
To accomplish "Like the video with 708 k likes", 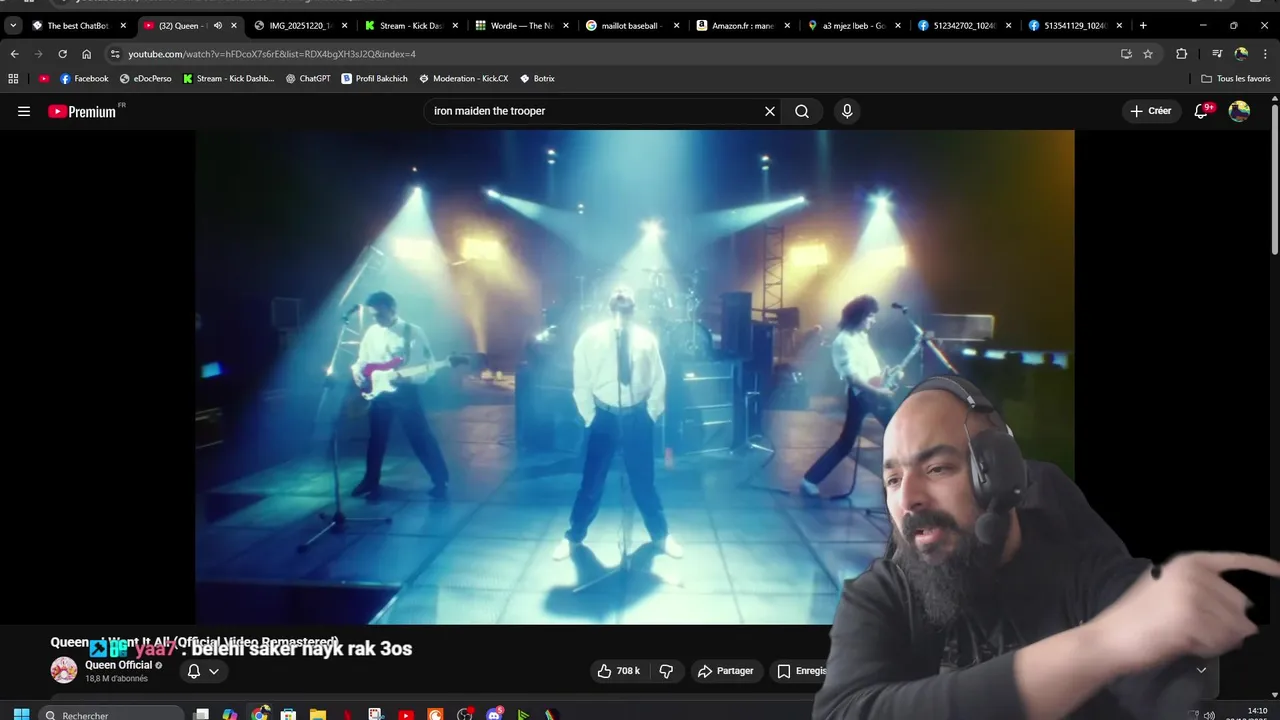I will 618,671.
